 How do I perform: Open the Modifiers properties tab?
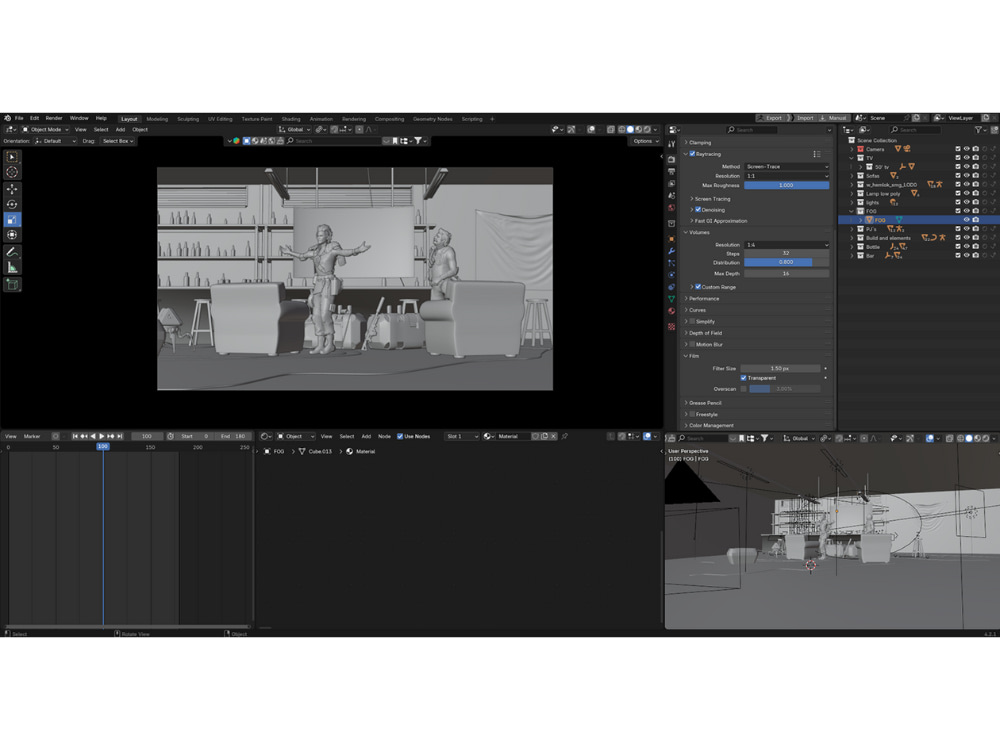pyautogui.click(x=672, y=251)
